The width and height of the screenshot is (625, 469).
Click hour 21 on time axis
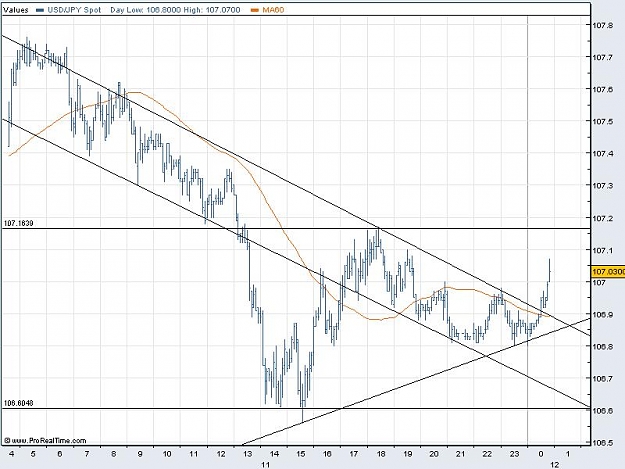pyautogui.click(x=461, y=453)
